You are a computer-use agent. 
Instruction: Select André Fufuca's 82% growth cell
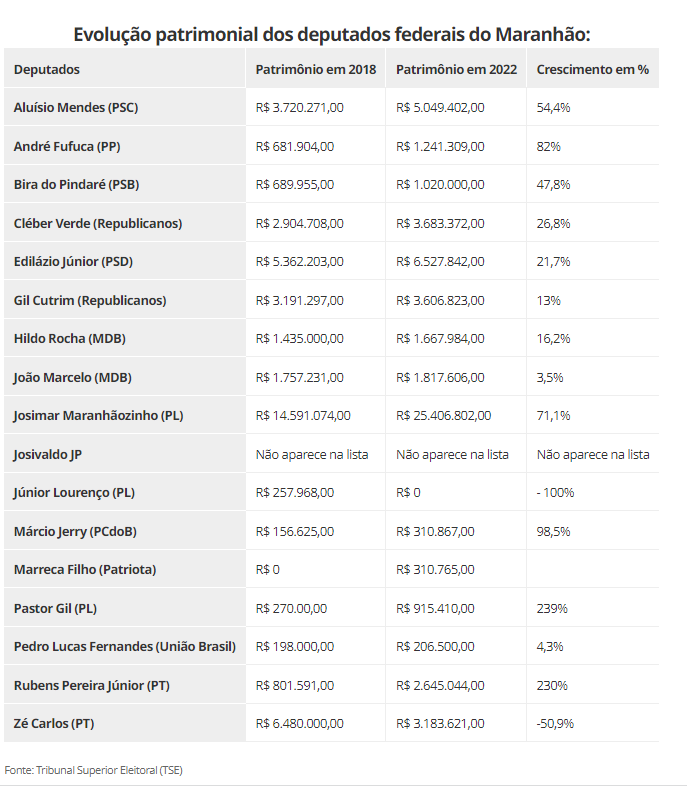coord(549,146)
